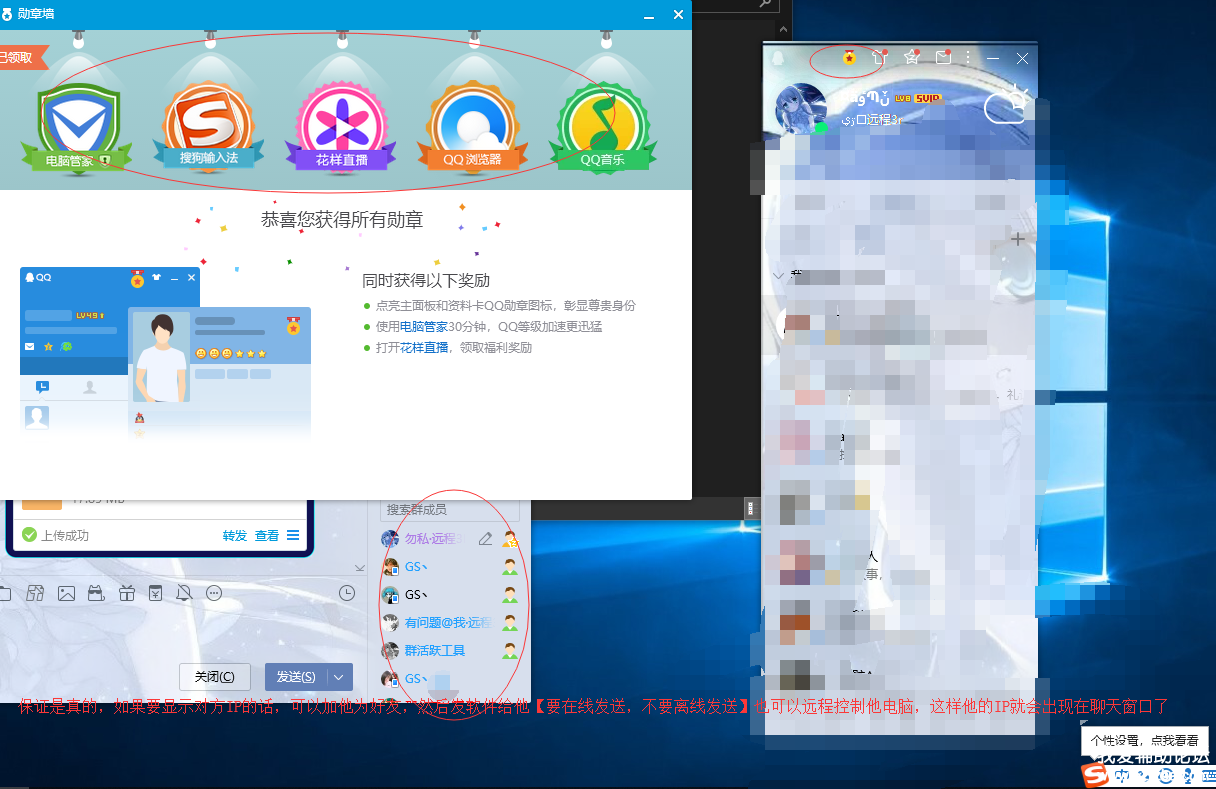Click the 电脑管家 badge
The image size is (1216, 789).
tap(78, 127)
